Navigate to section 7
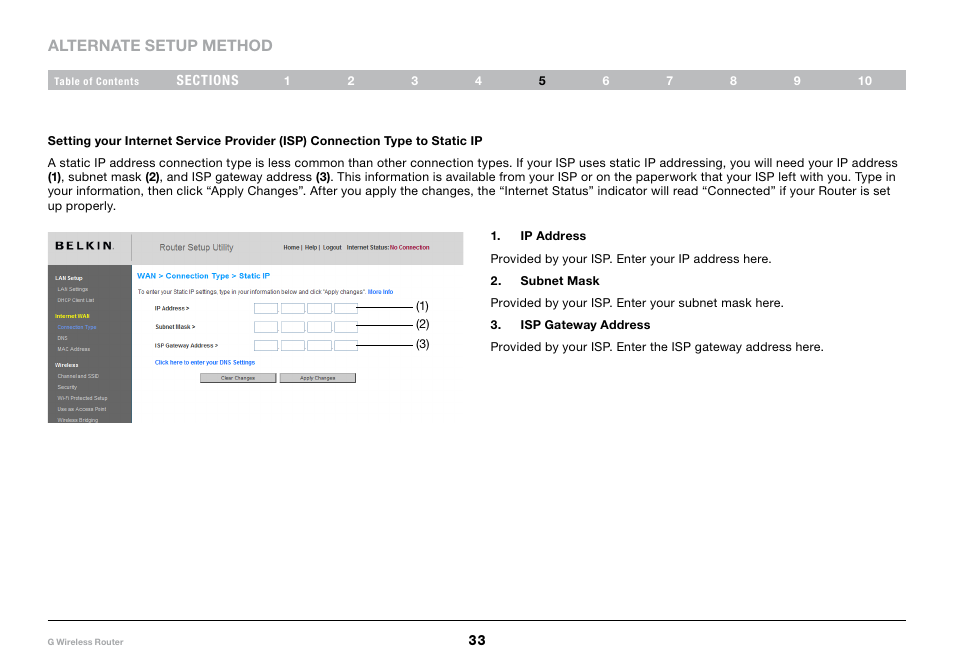Image resolution: width=954 pixels, height=668 pixels. [x=669, y=81]
